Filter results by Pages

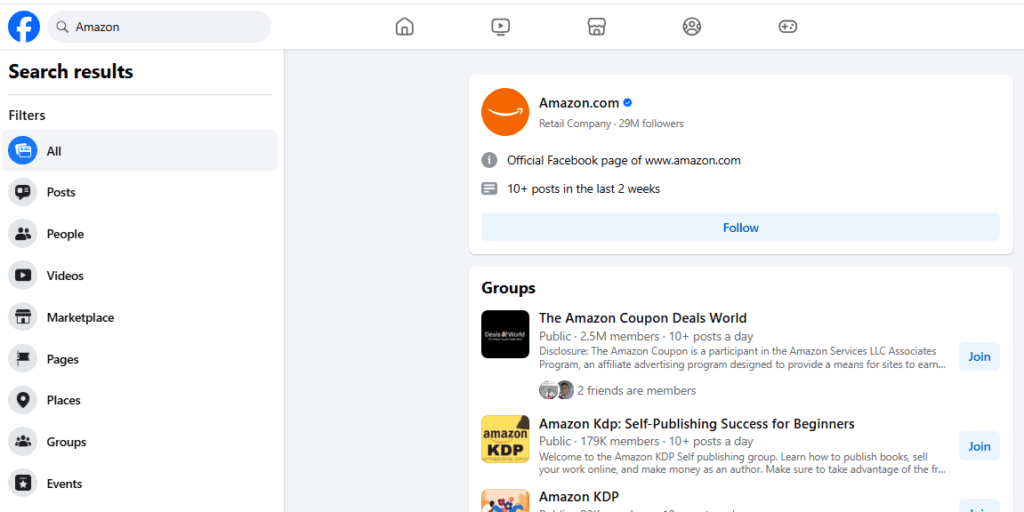tap(140, 359)
